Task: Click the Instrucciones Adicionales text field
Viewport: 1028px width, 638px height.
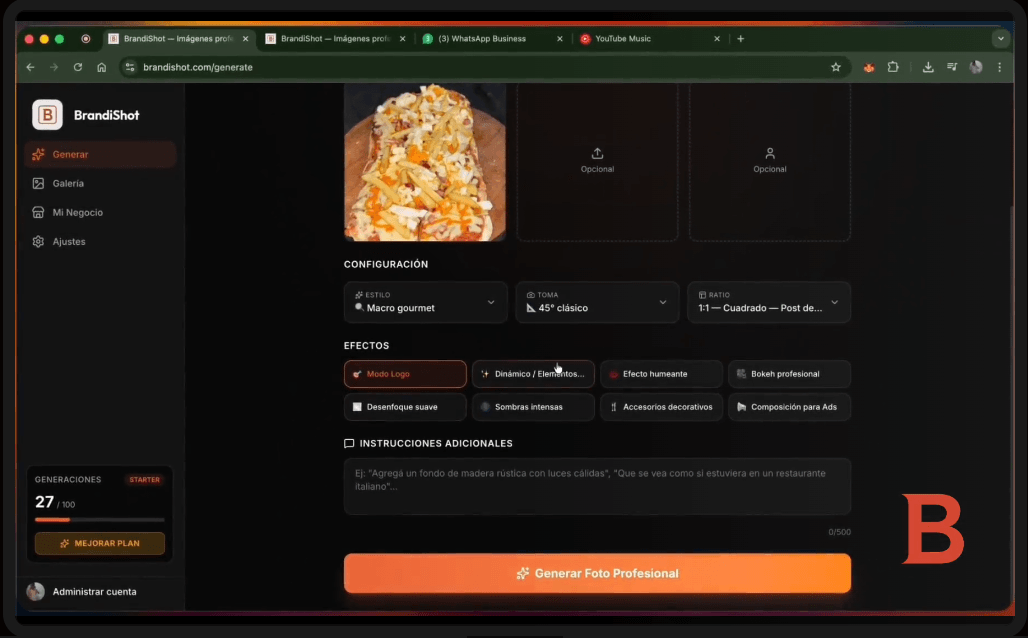Action: click(597, 485)
